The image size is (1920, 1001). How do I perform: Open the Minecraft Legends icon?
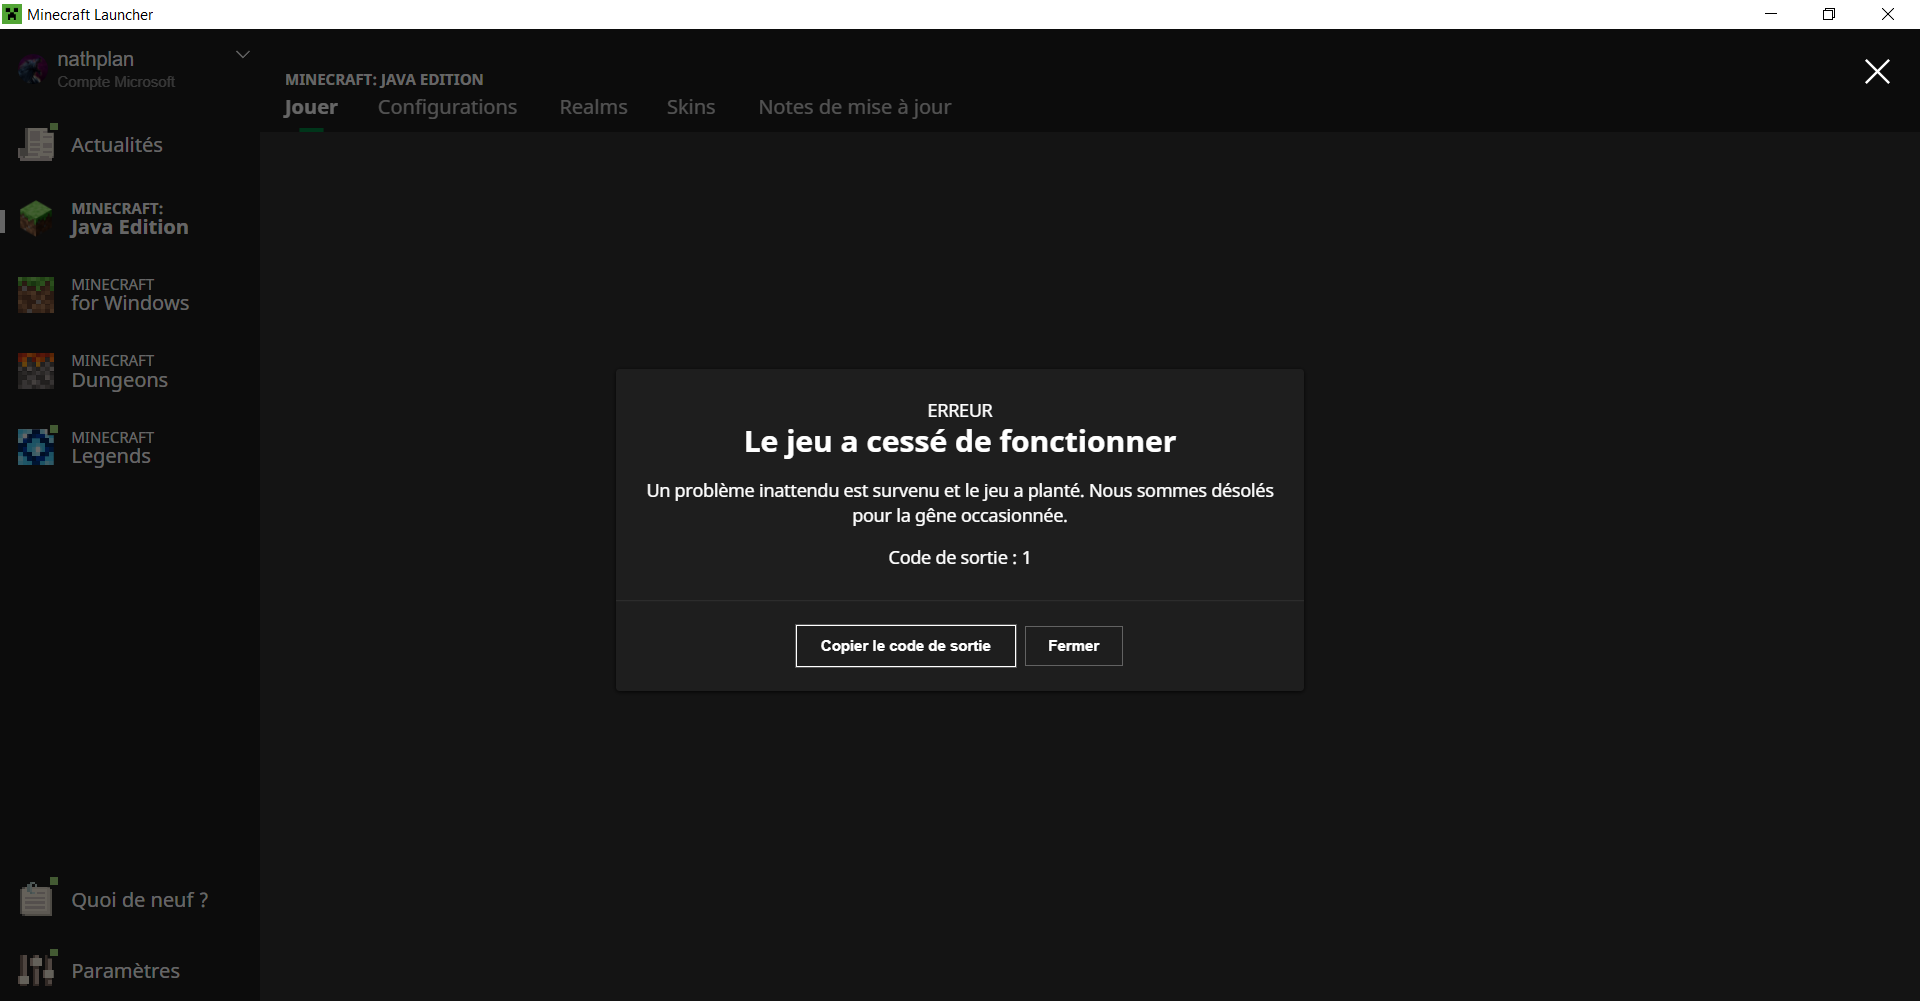pyautogui.click(x=36, y=447)
